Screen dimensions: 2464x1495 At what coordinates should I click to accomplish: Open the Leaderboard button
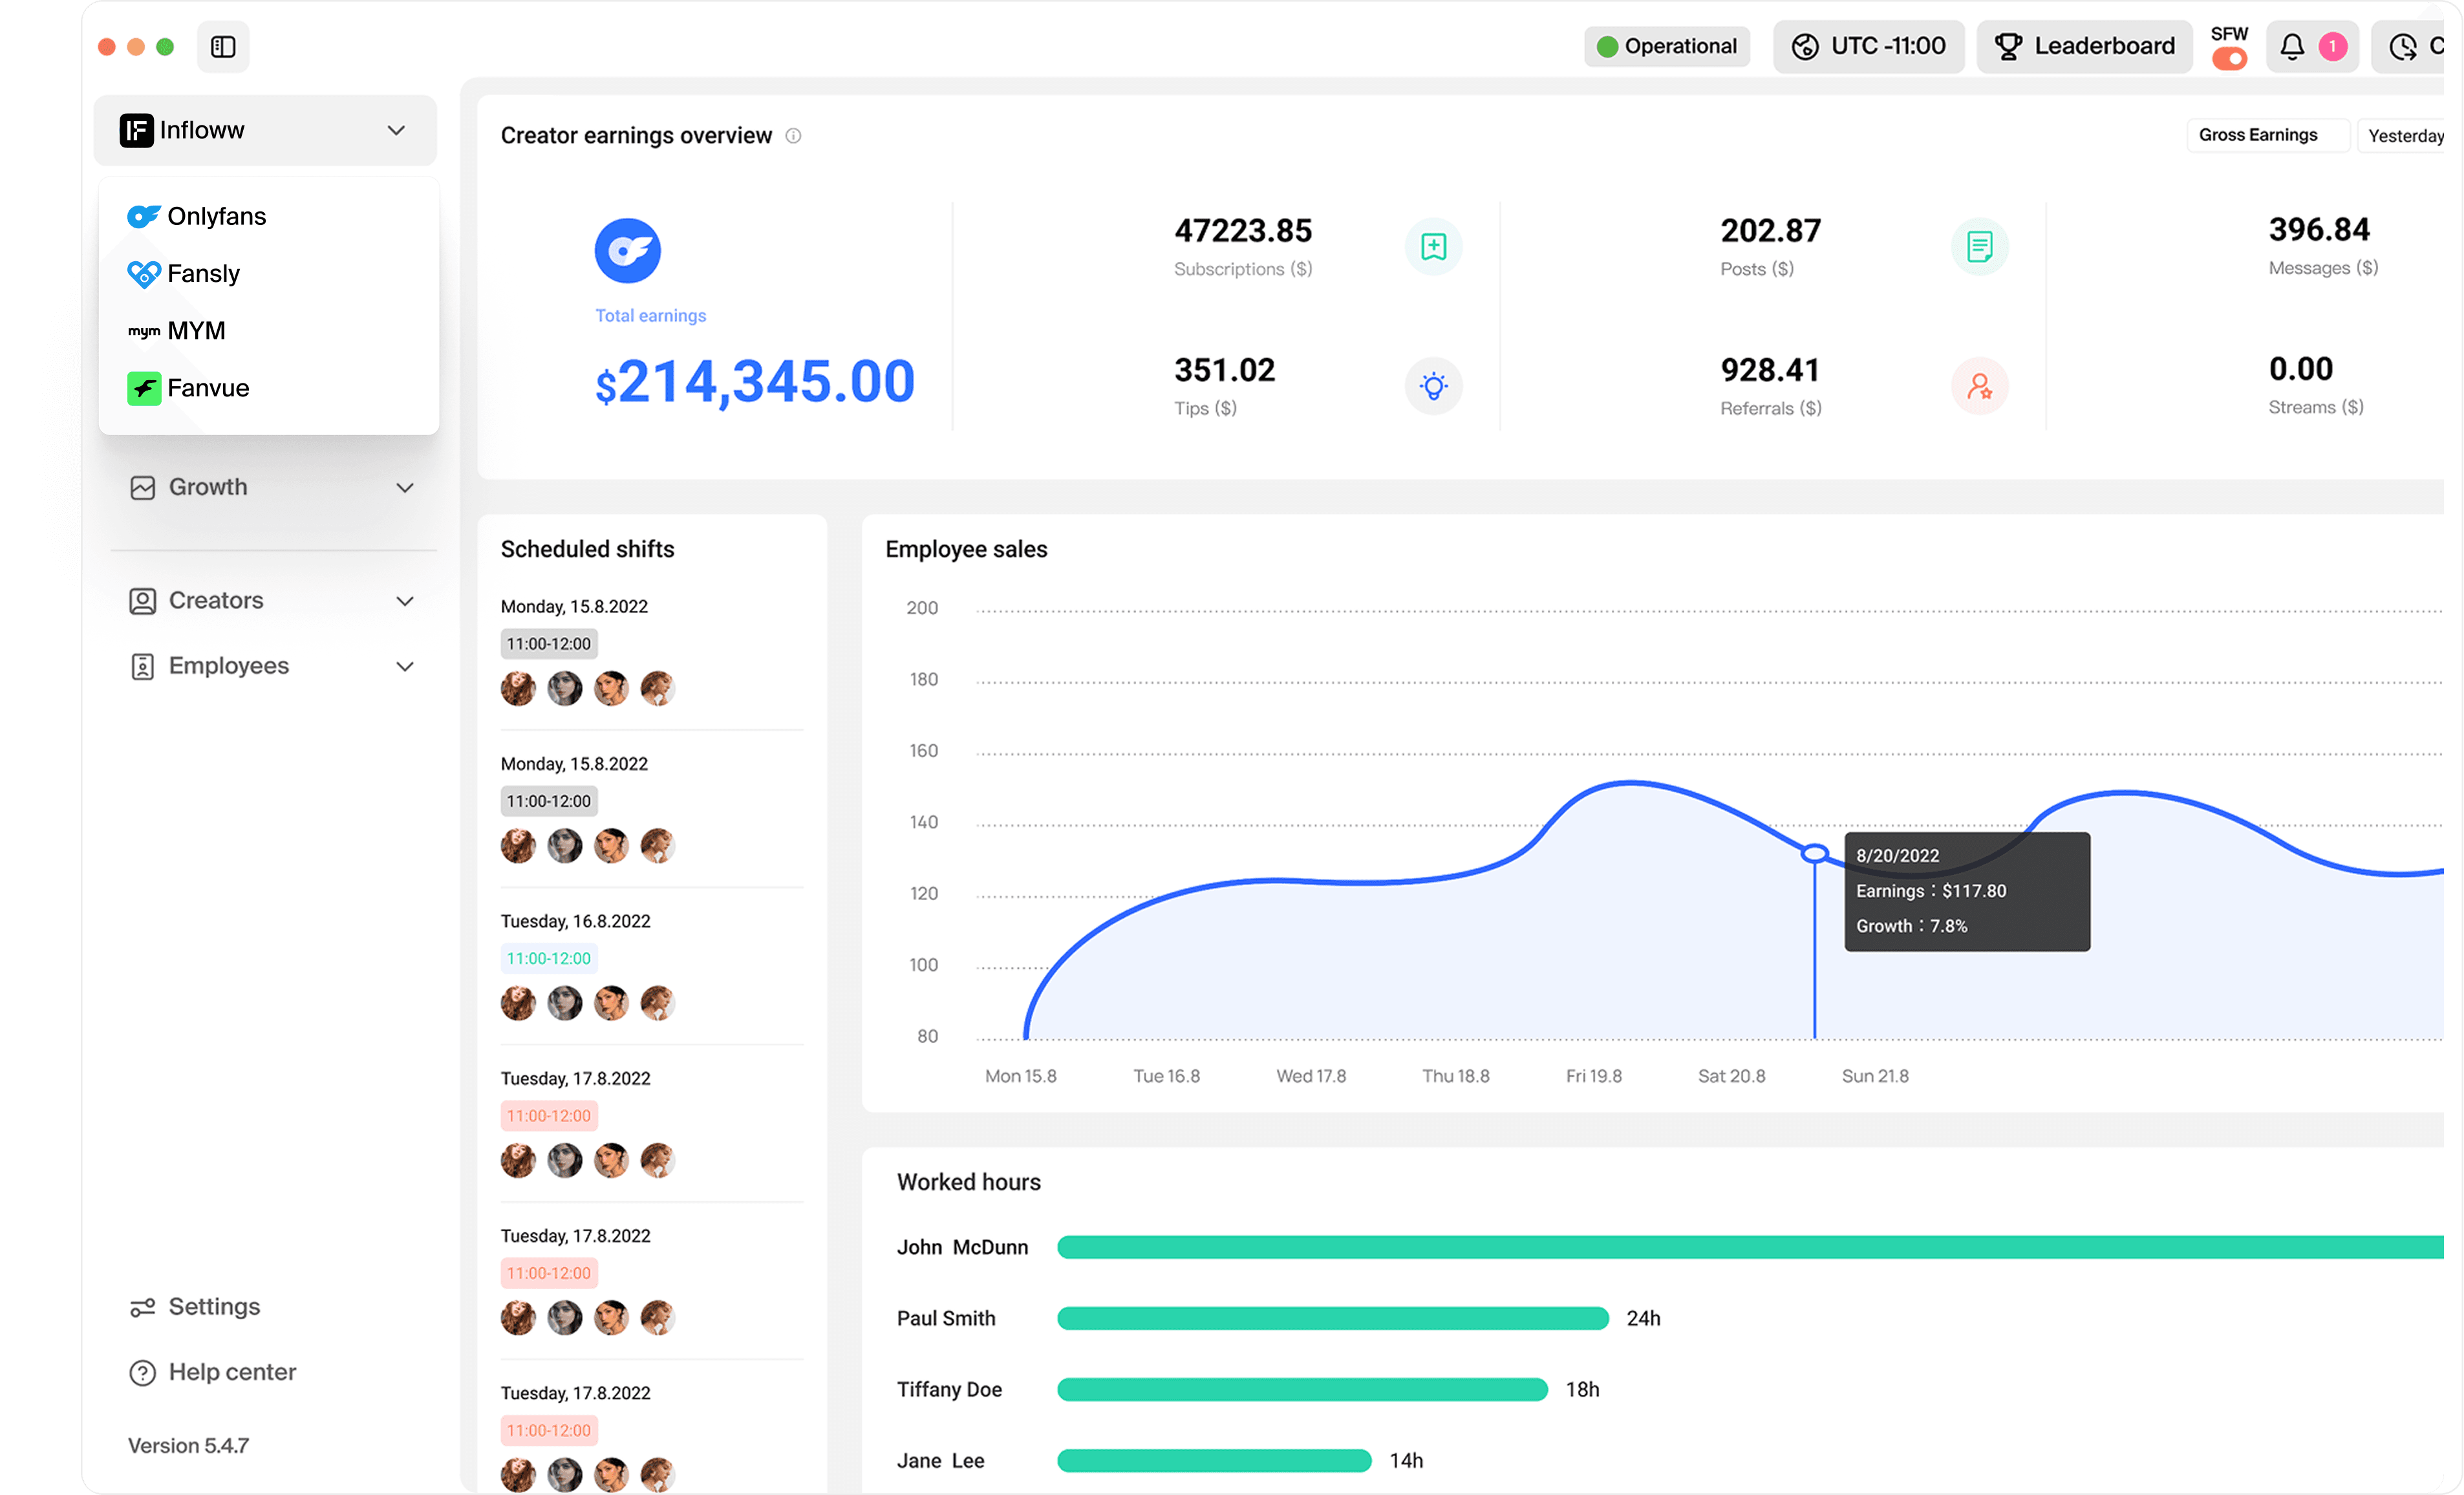pyautogui.click(x=2084, y=47)
